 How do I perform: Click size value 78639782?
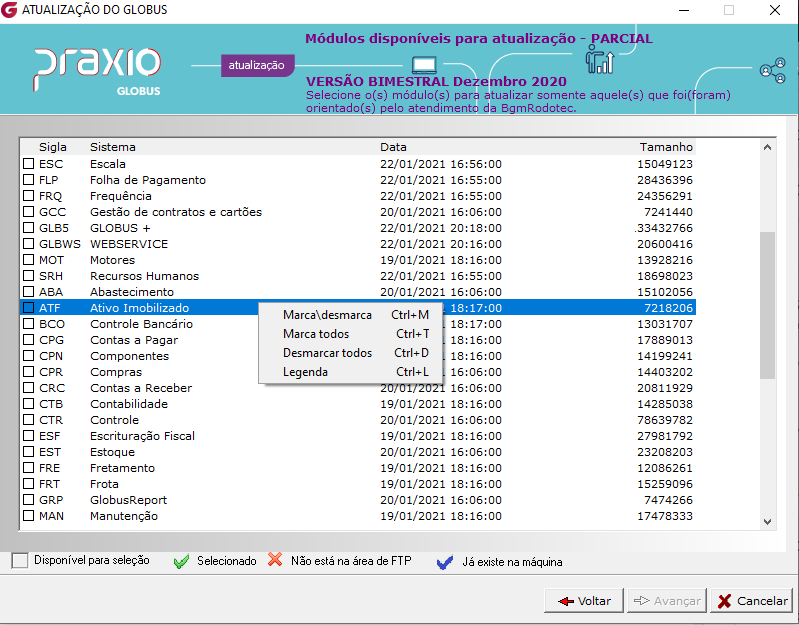665,420
